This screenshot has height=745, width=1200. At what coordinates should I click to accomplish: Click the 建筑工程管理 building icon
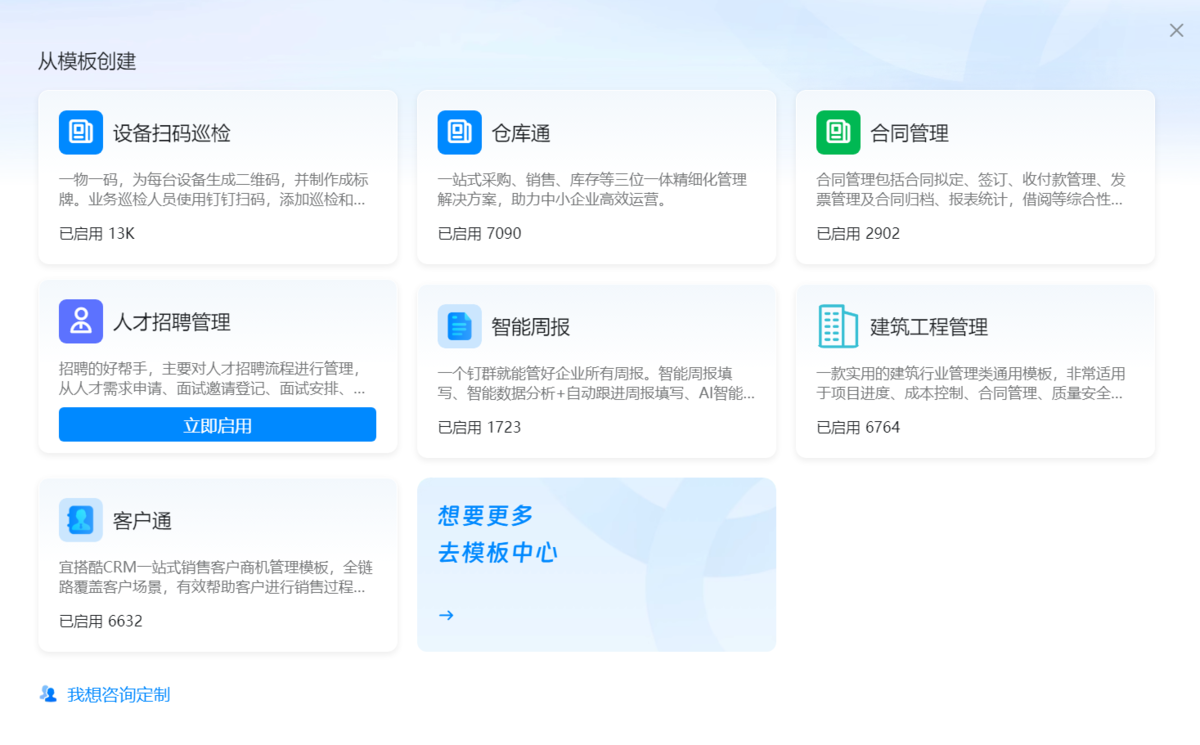pyautogui.click(x=838, y=326)
